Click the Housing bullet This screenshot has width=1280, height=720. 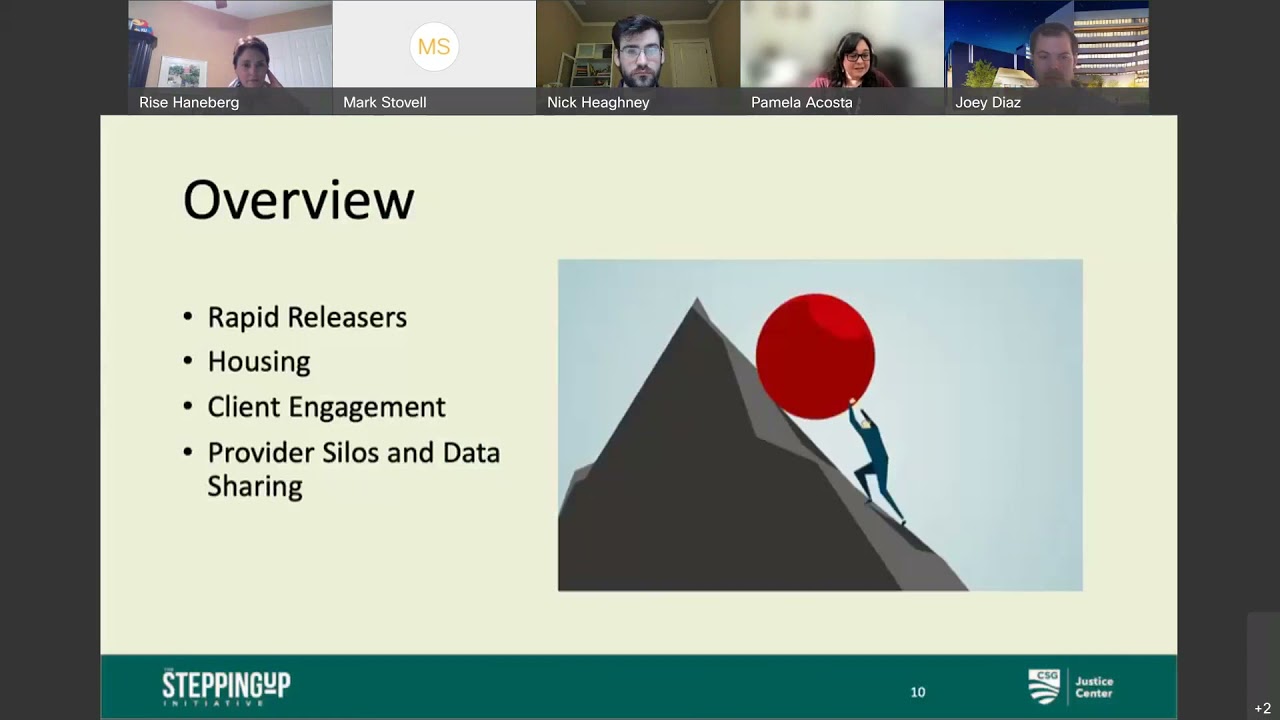tap(259, 361)
